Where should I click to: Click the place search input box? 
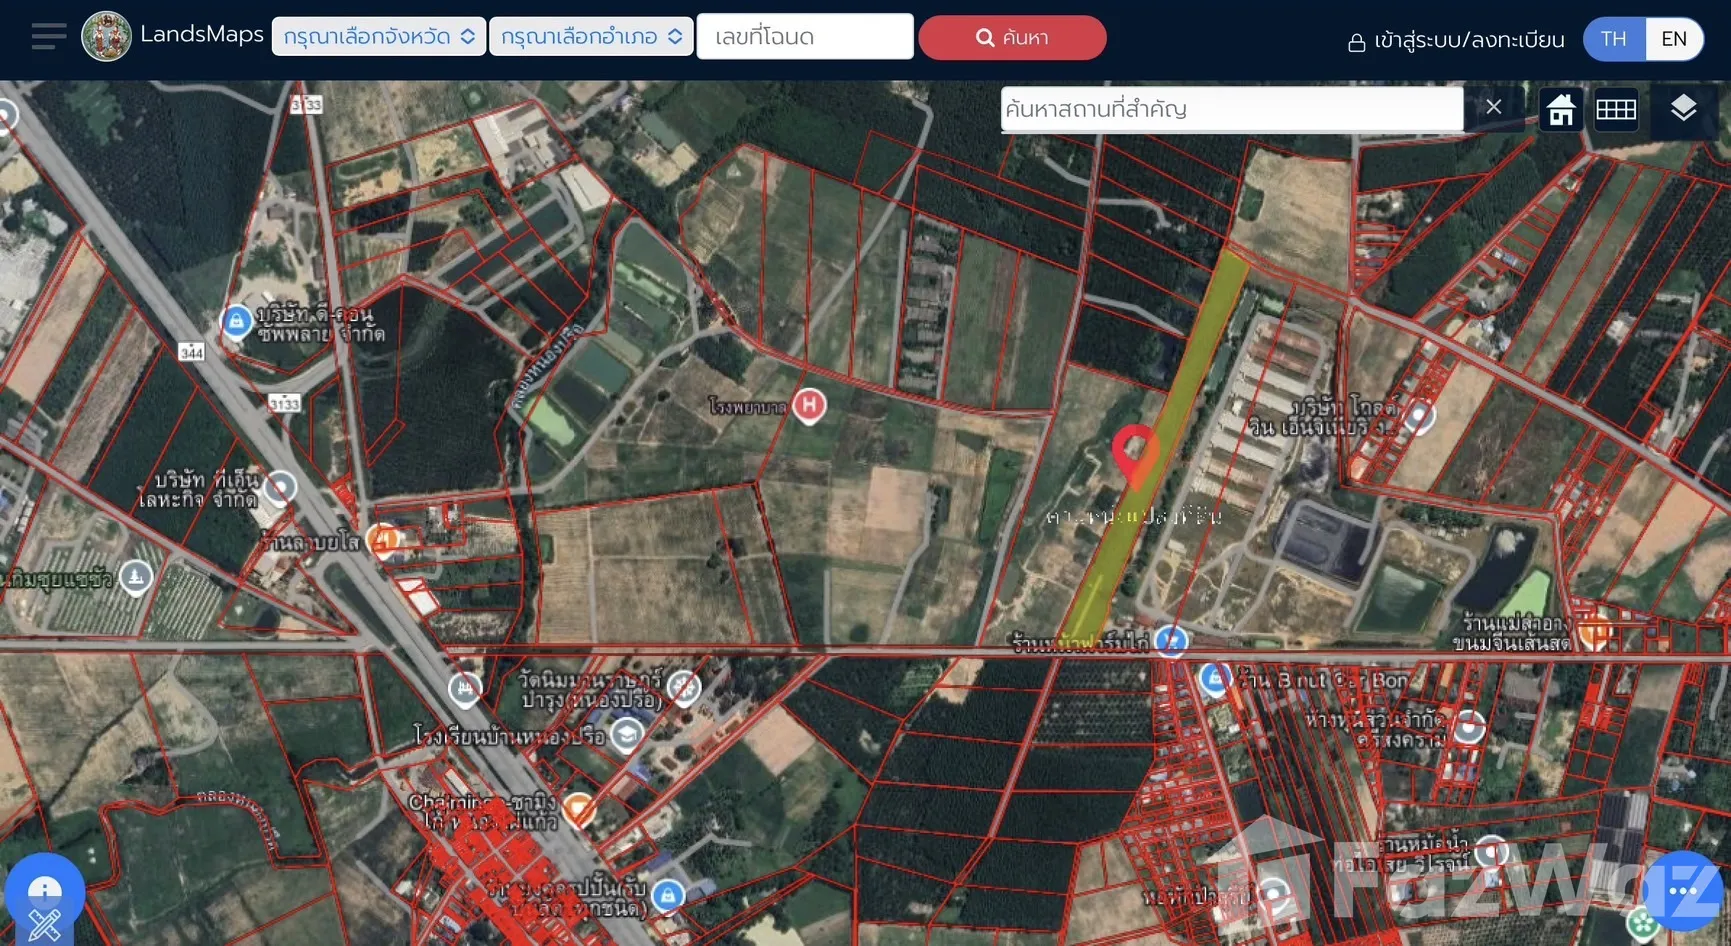coord(1230,109)
